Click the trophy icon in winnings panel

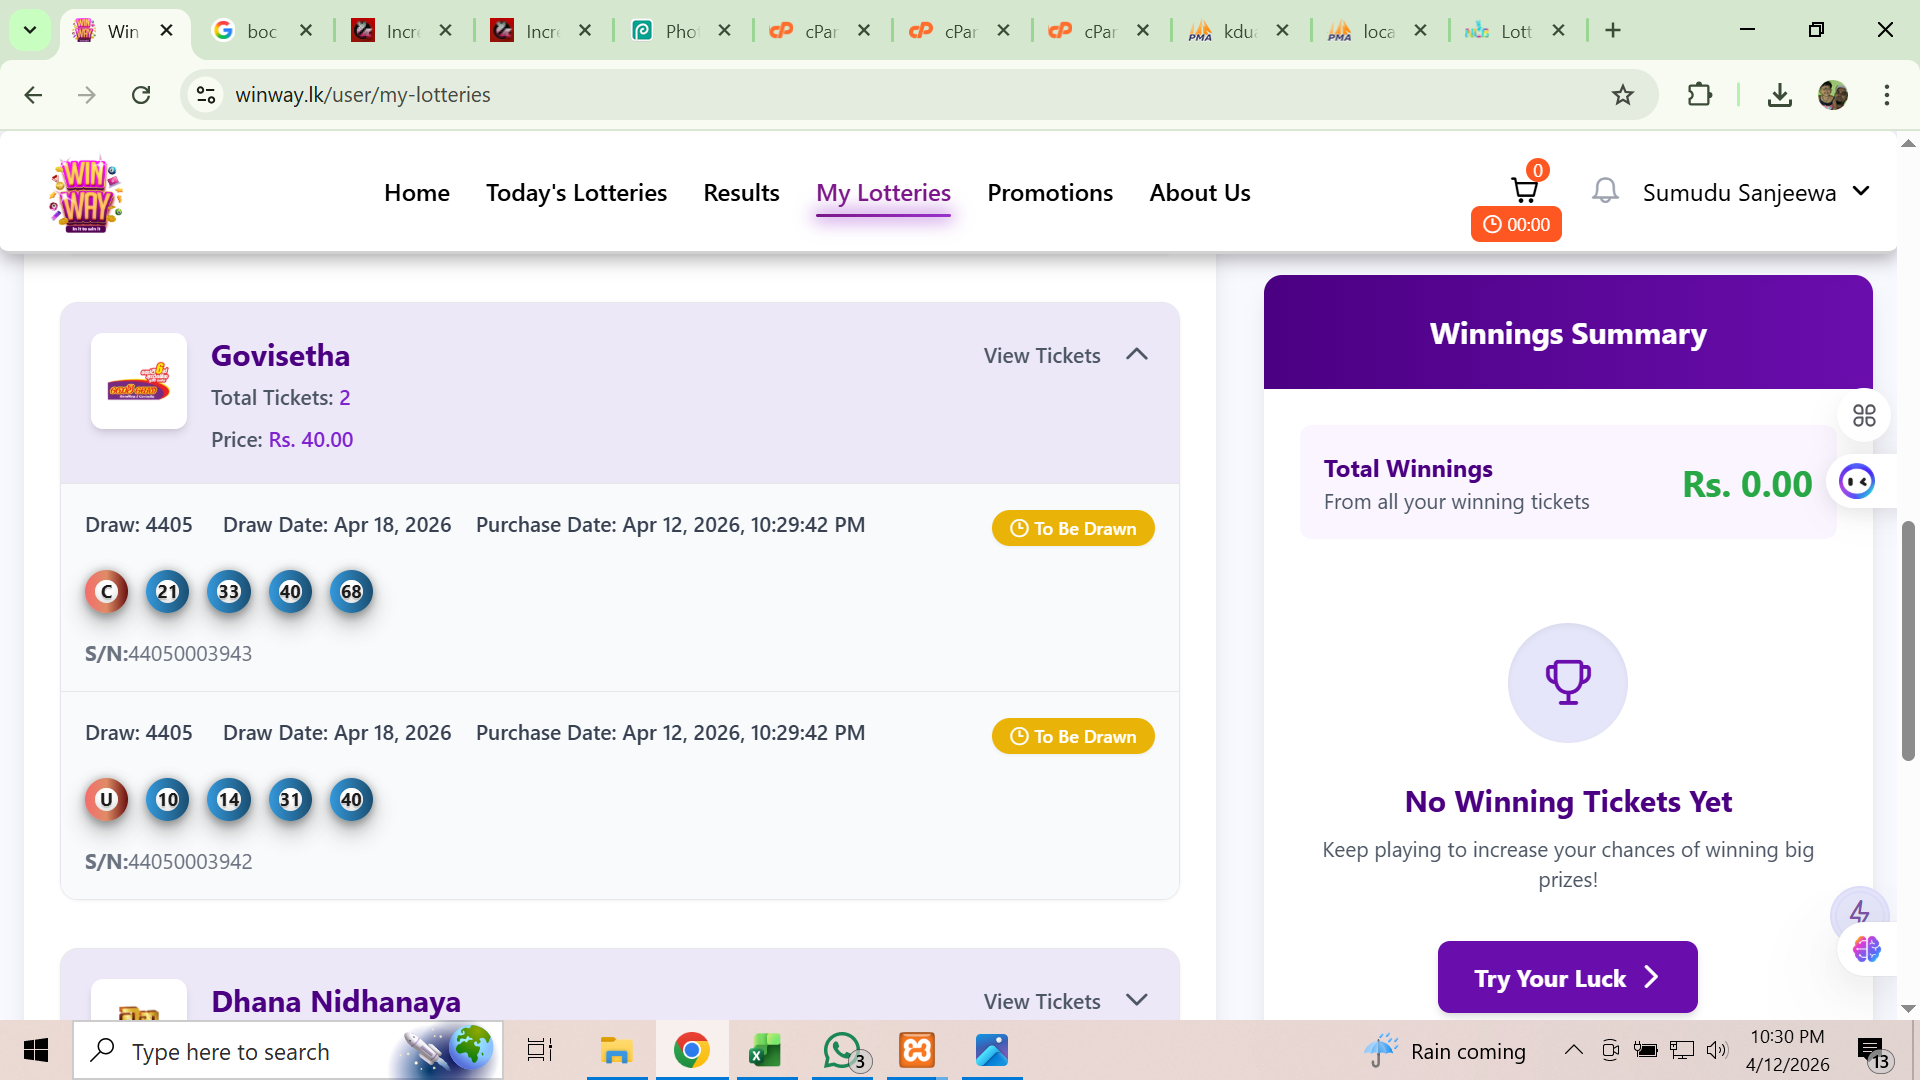pyautogui.click(x=1567, y=683)
